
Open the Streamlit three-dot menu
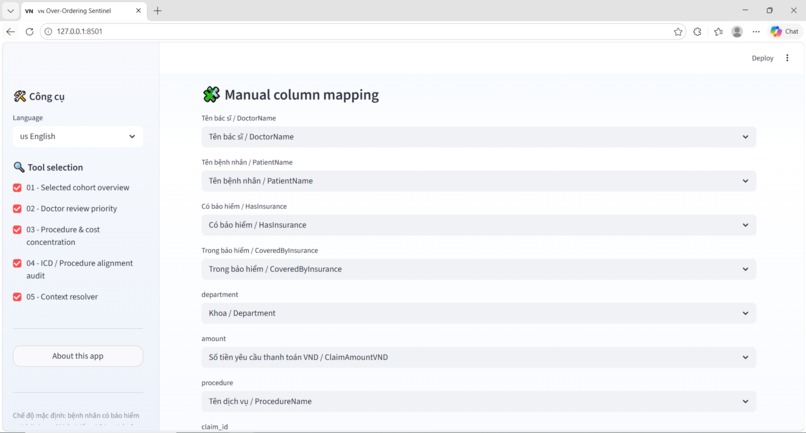click(x=787, y=58)
